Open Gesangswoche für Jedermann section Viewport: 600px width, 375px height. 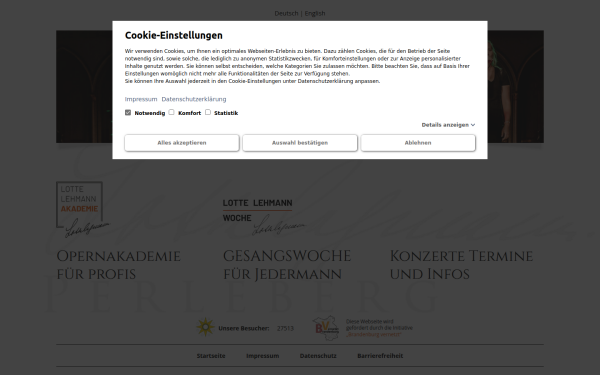click(x=287, y=265)
